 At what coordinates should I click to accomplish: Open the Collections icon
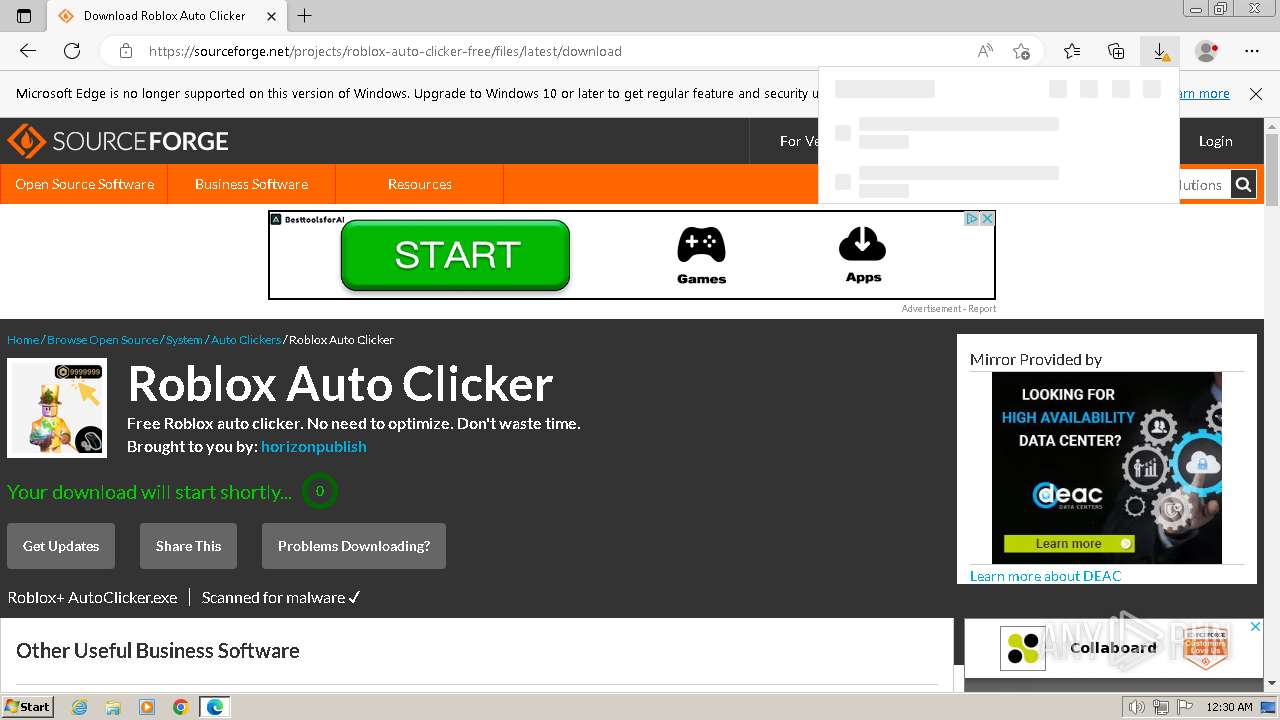tap(1116, 51)
